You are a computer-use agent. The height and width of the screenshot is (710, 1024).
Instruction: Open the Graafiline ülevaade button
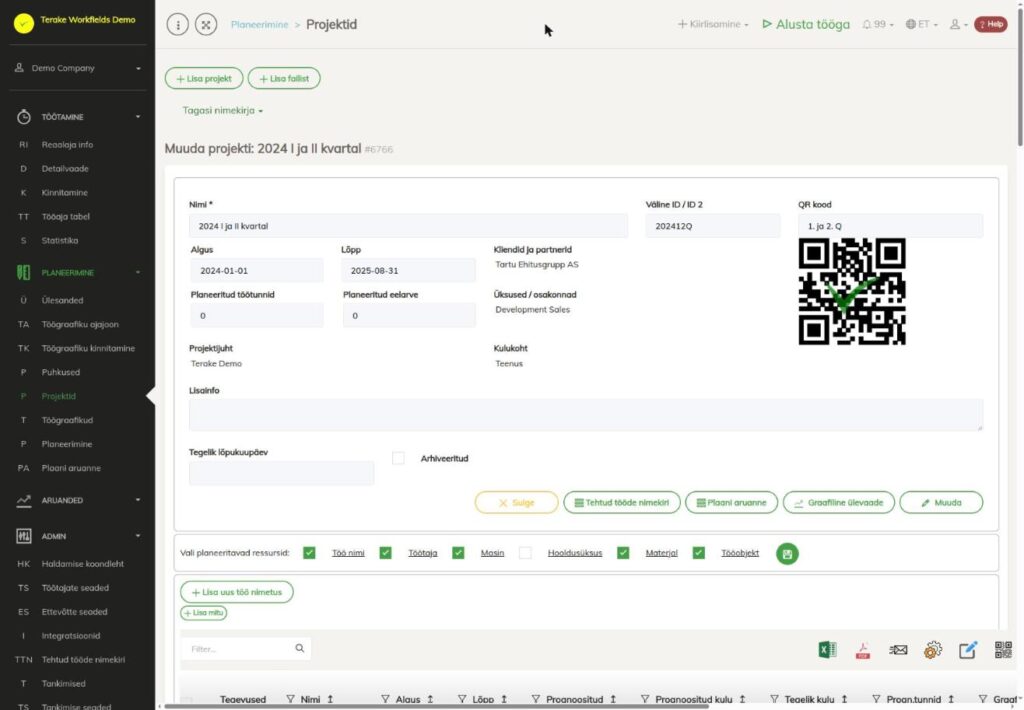[839, 502]
